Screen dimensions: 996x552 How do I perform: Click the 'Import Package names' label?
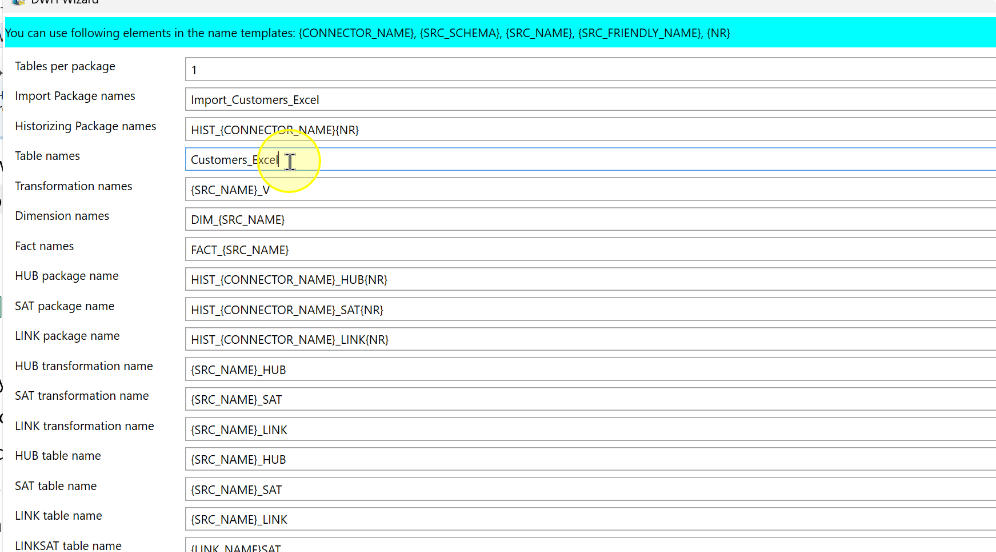coord(75,96)
